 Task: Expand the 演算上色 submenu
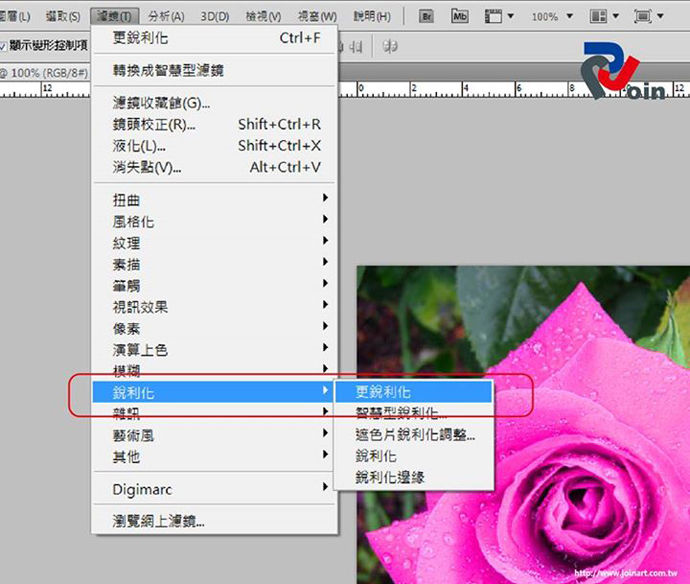[214, 349]
